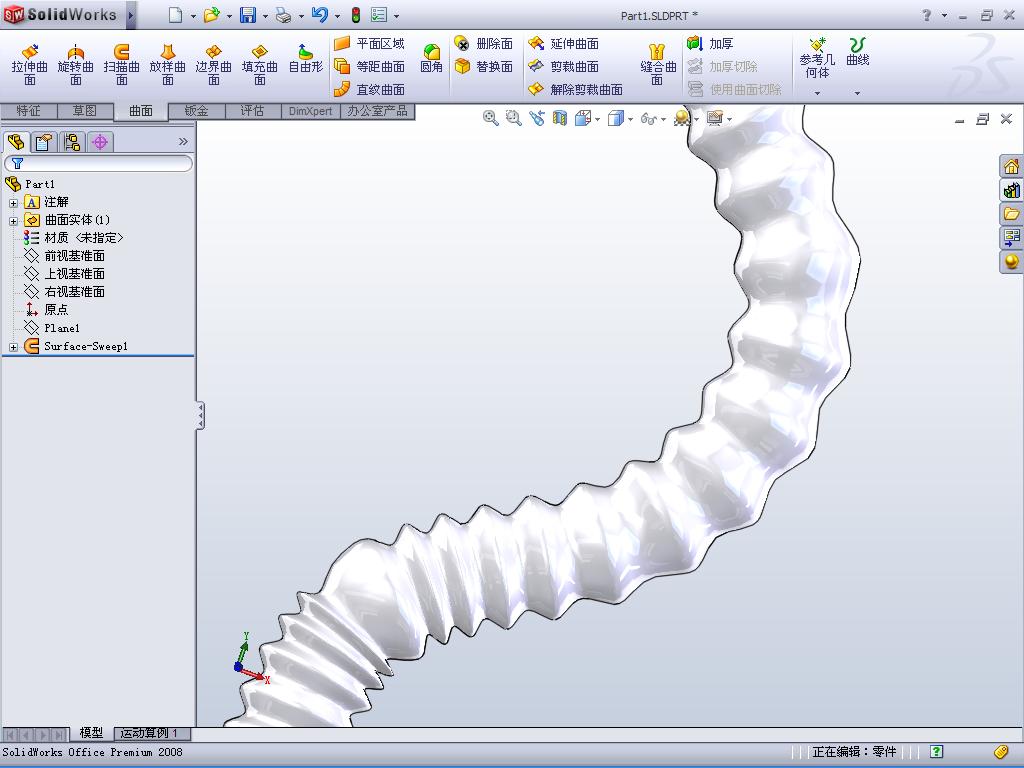1024x768 pixels.
Task: Select the 模型 model tab
Action: click(91, 733)
